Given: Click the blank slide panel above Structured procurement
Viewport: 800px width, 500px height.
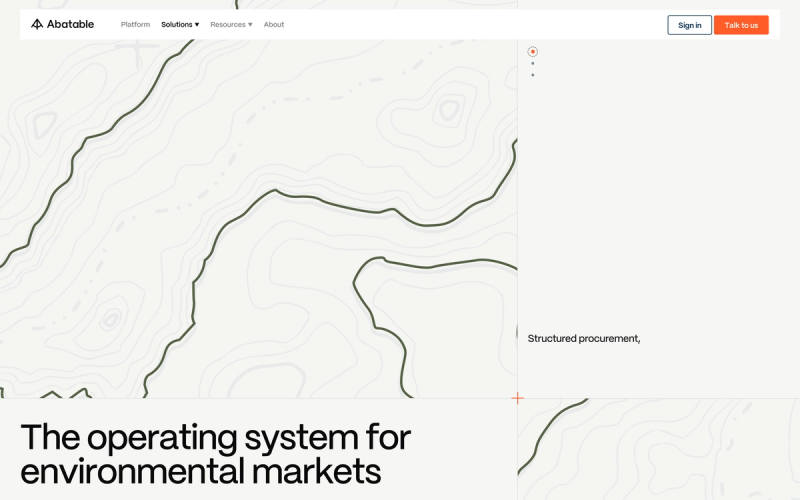Looking at the screenshot, I should pos(659,194).
